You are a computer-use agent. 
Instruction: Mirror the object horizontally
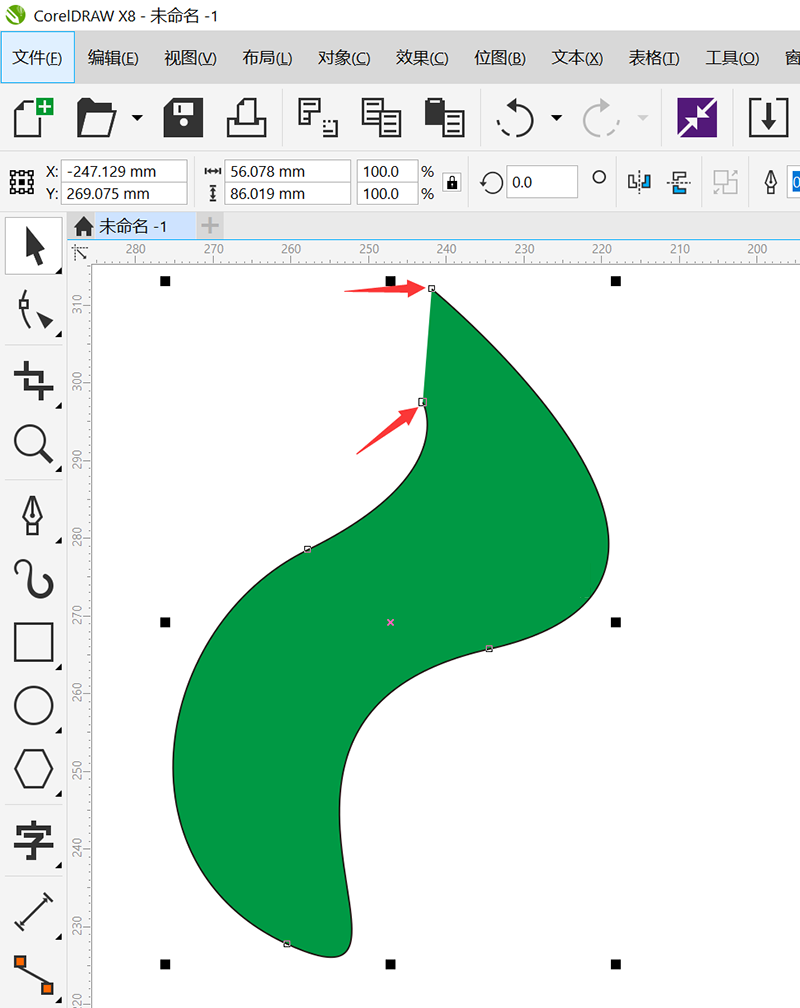(x=639, y=183)
